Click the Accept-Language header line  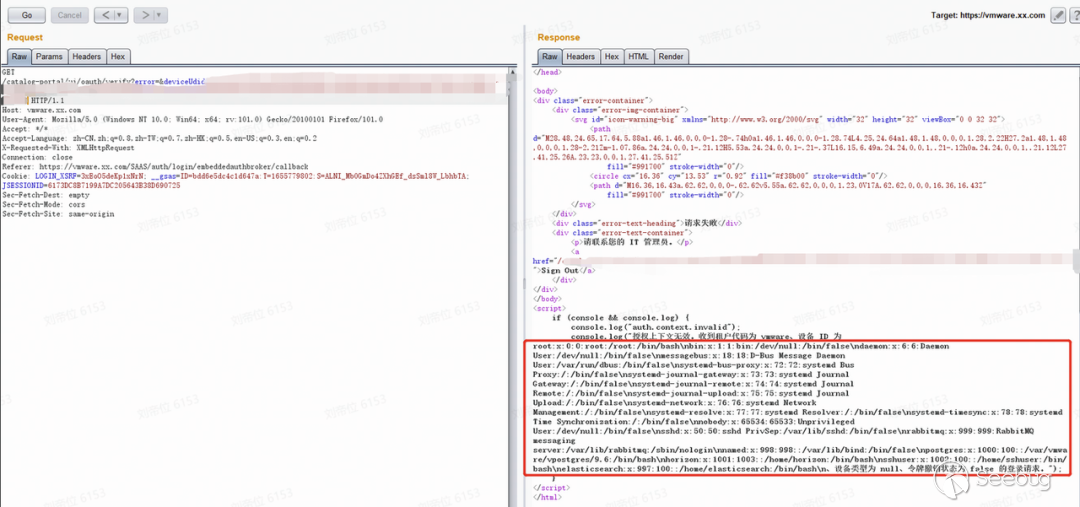[x=159, y=138]
